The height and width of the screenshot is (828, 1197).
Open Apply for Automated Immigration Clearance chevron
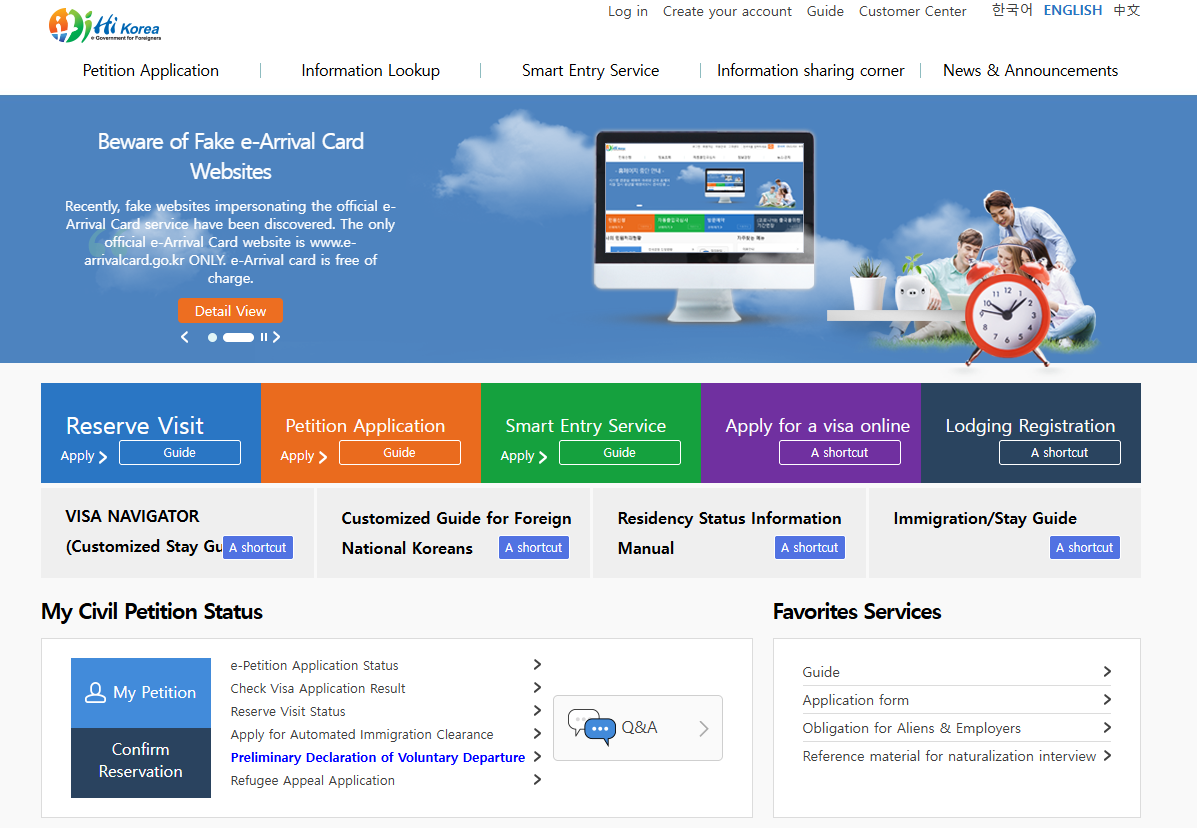click(x=537, y=733)
